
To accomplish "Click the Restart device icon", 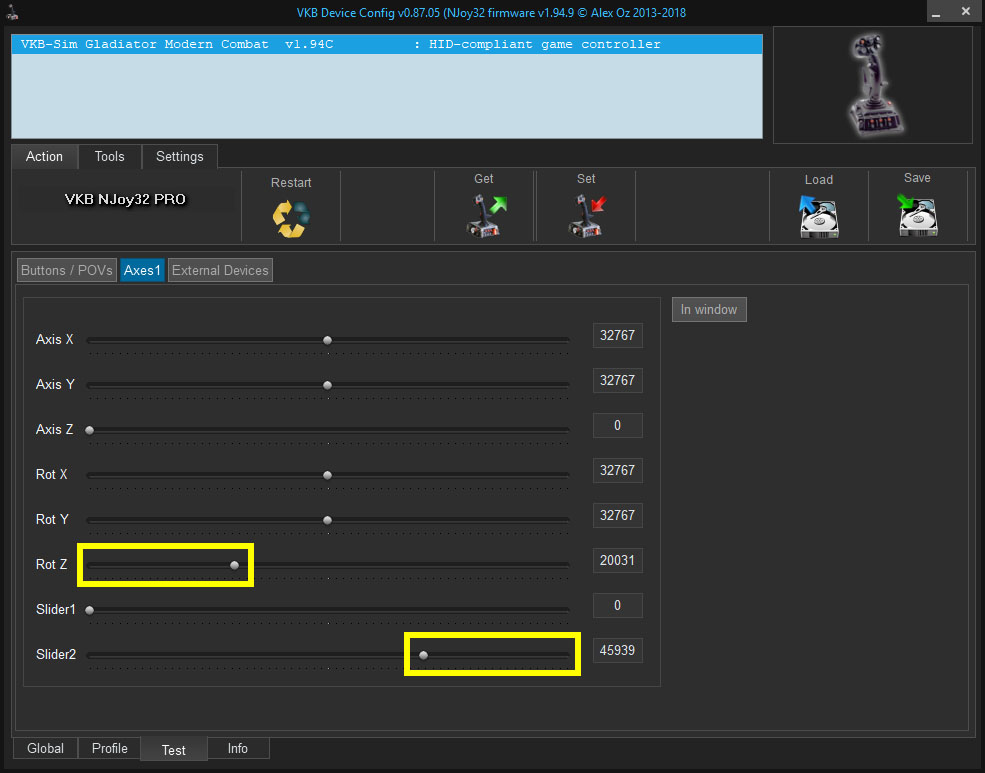I will pyautogui.click(x=291, y=217).
